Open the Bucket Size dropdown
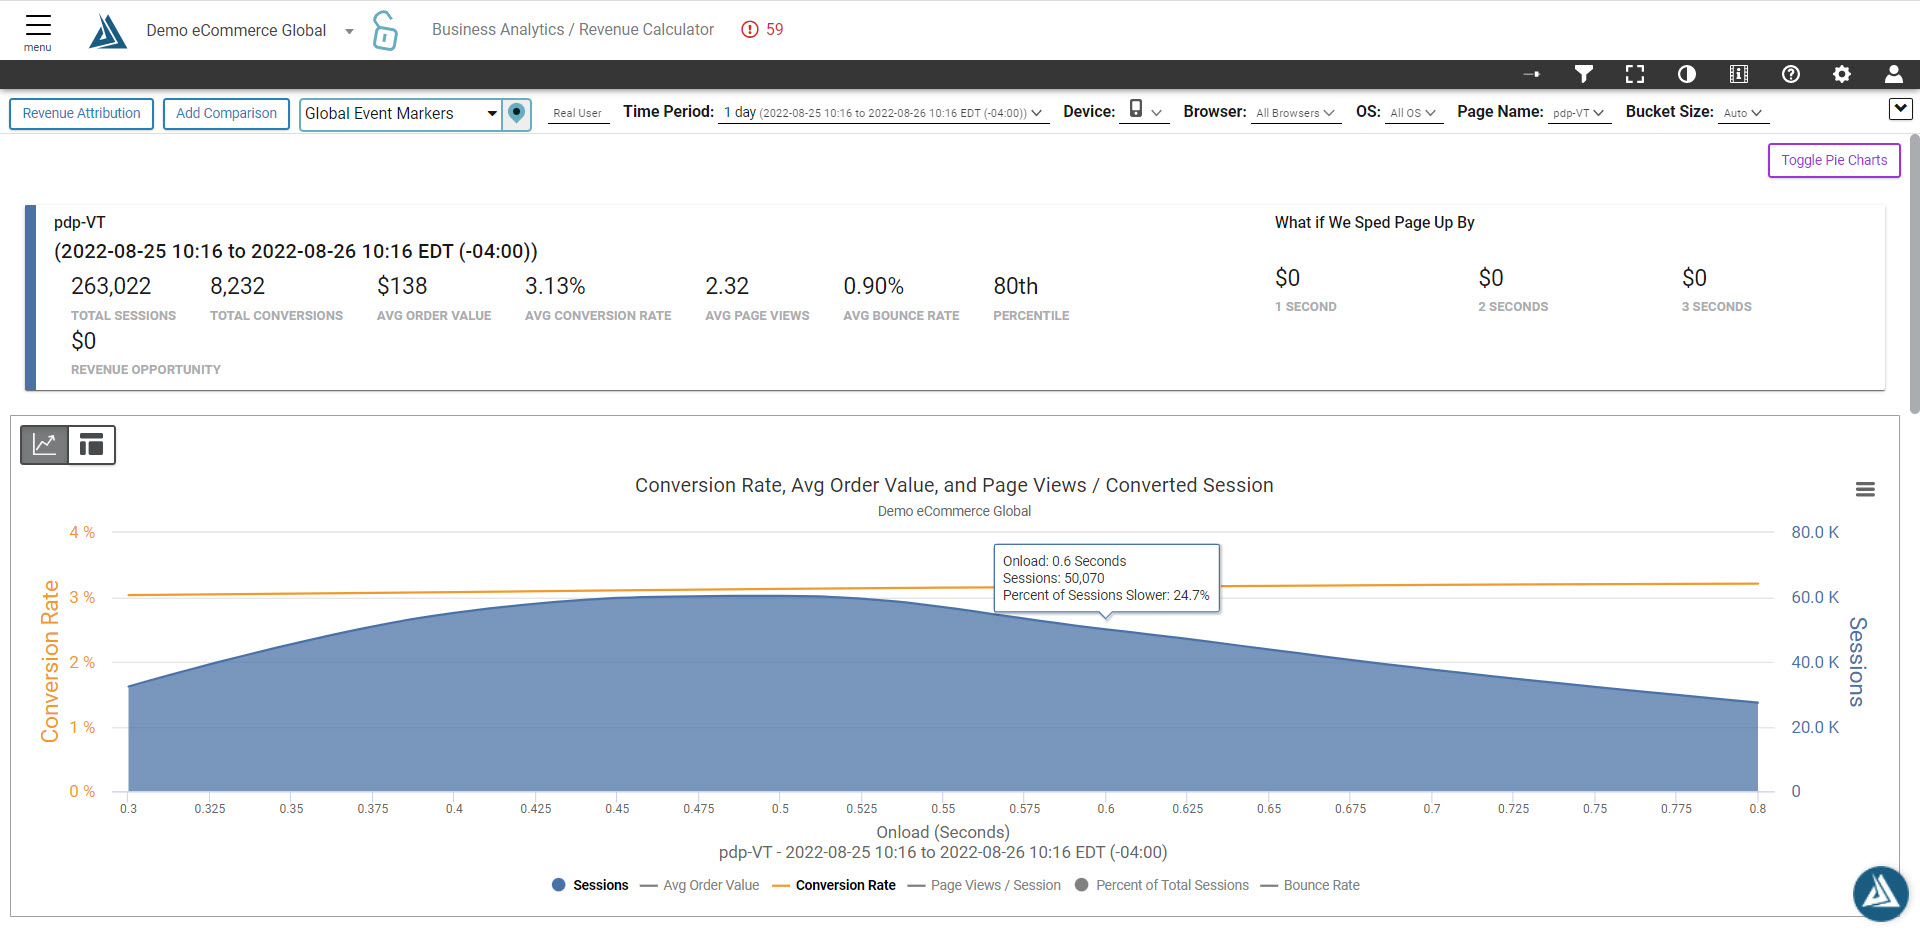This screenshot has width=1920, height=932. coord(1743,113)
